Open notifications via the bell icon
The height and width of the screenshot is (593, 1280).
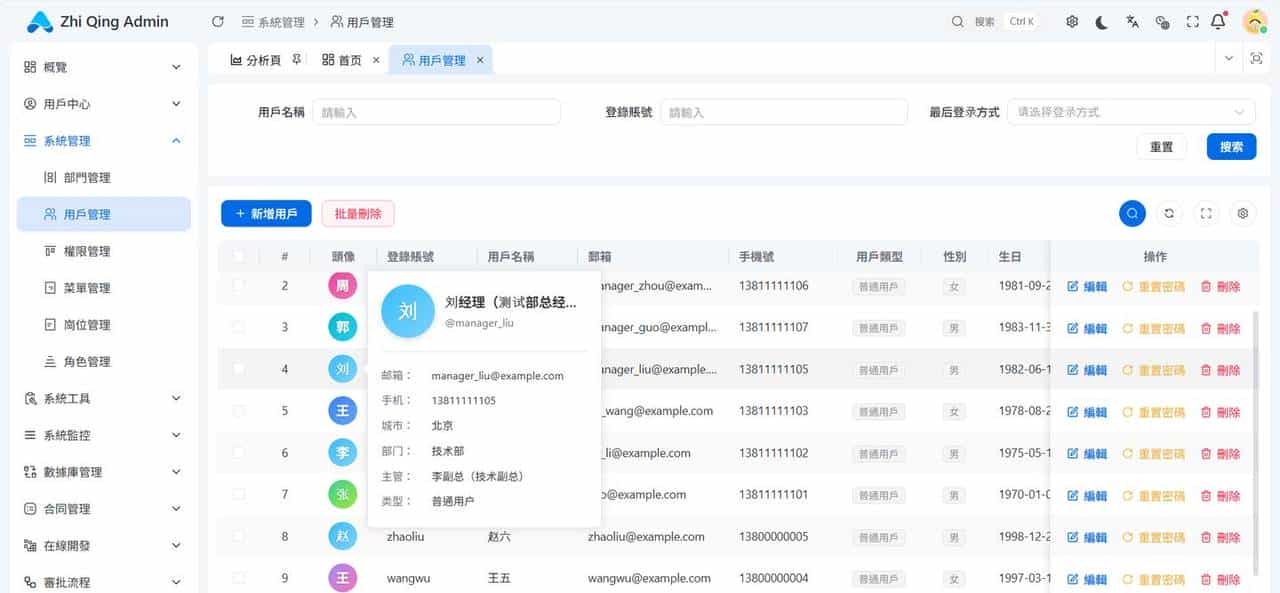(1218, 20)
